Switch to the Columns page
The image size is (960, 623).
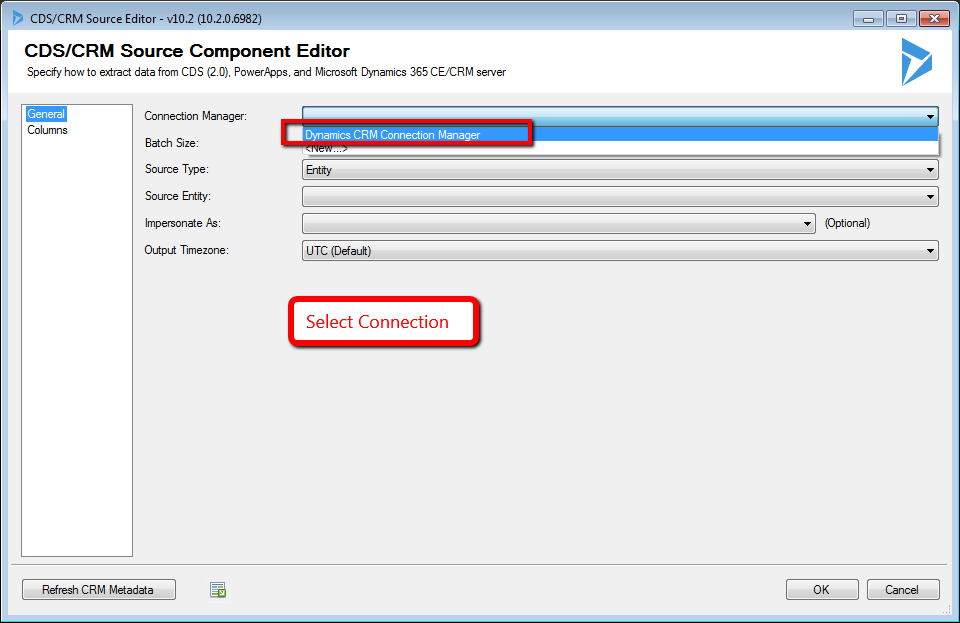(47, 130)
